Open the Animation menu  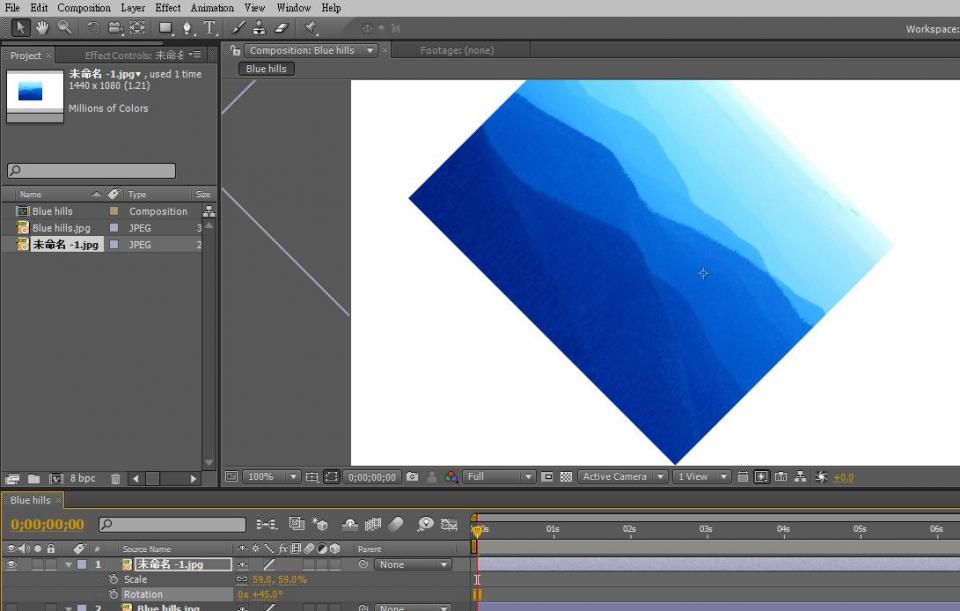point(212,8)
